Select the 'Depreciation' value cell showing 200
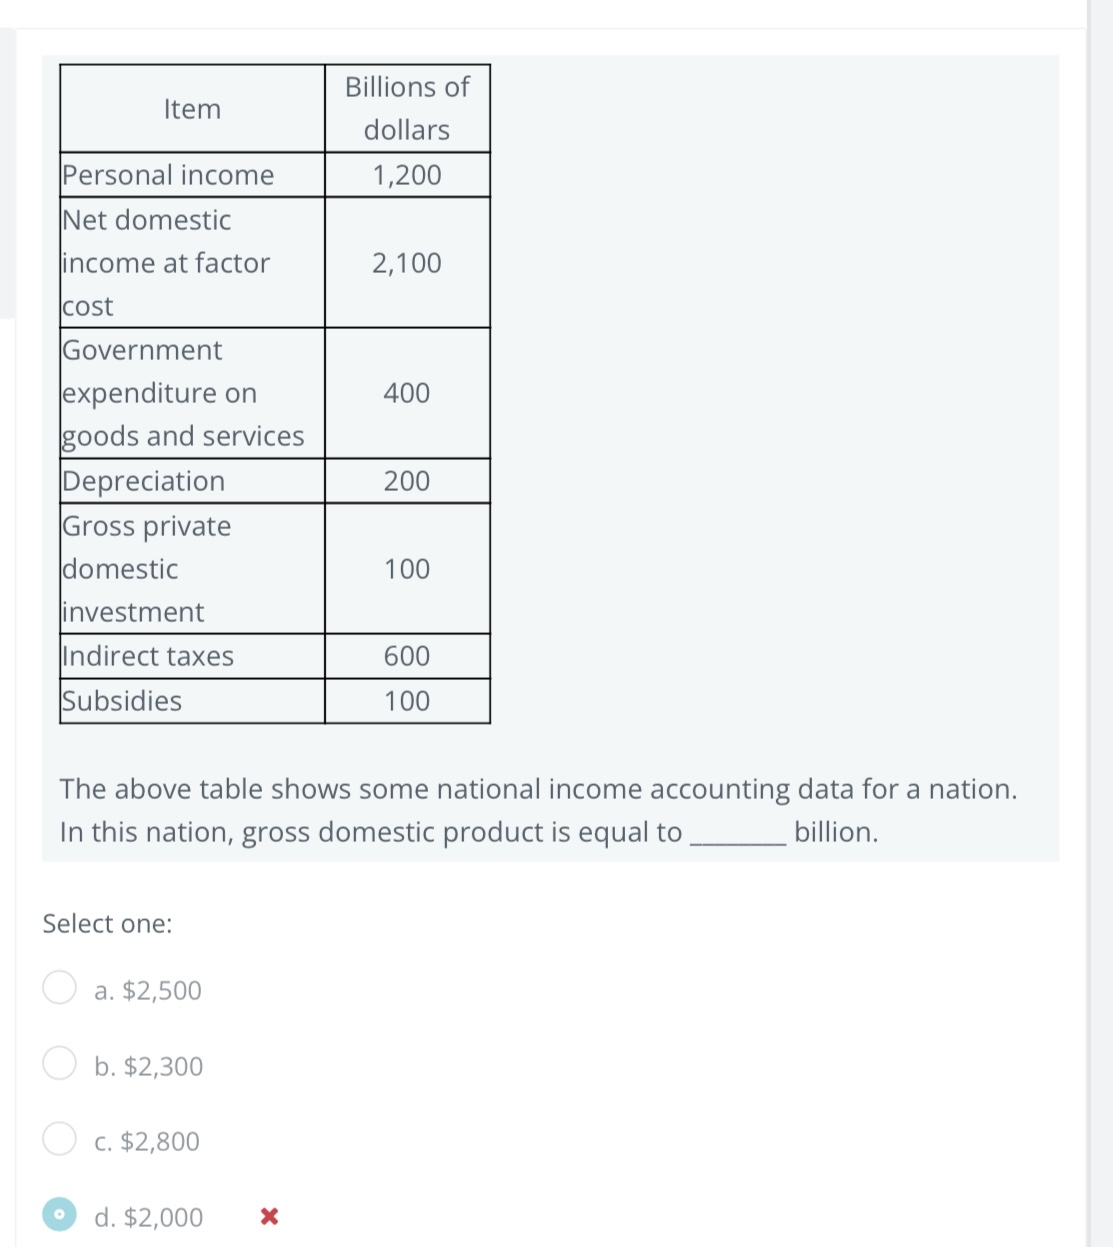This screenshot has height=1247, width=1113. point(407,481)
